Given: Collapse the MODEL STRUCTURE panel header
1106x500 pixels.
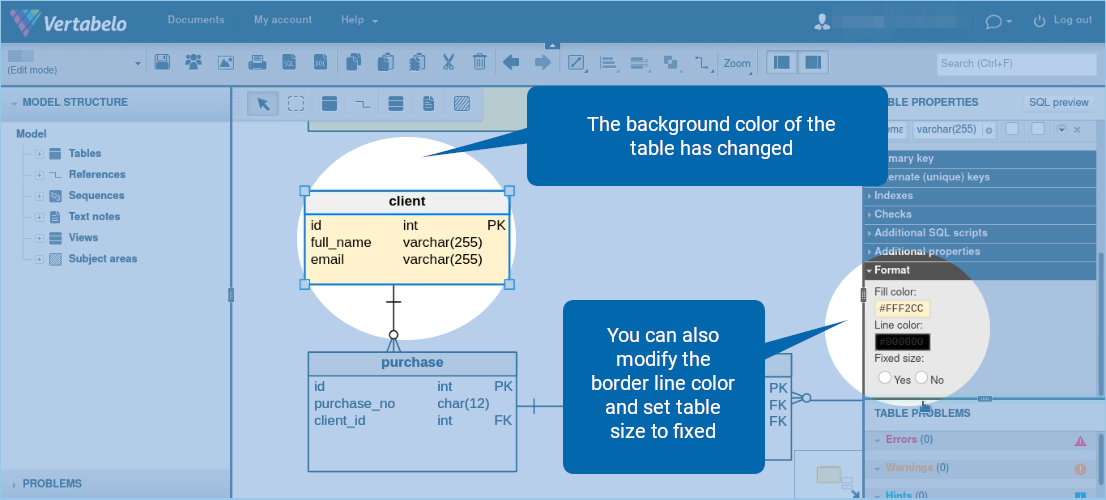Looking at the screenshot, I should pyautogui.click(x=116, y=103).
